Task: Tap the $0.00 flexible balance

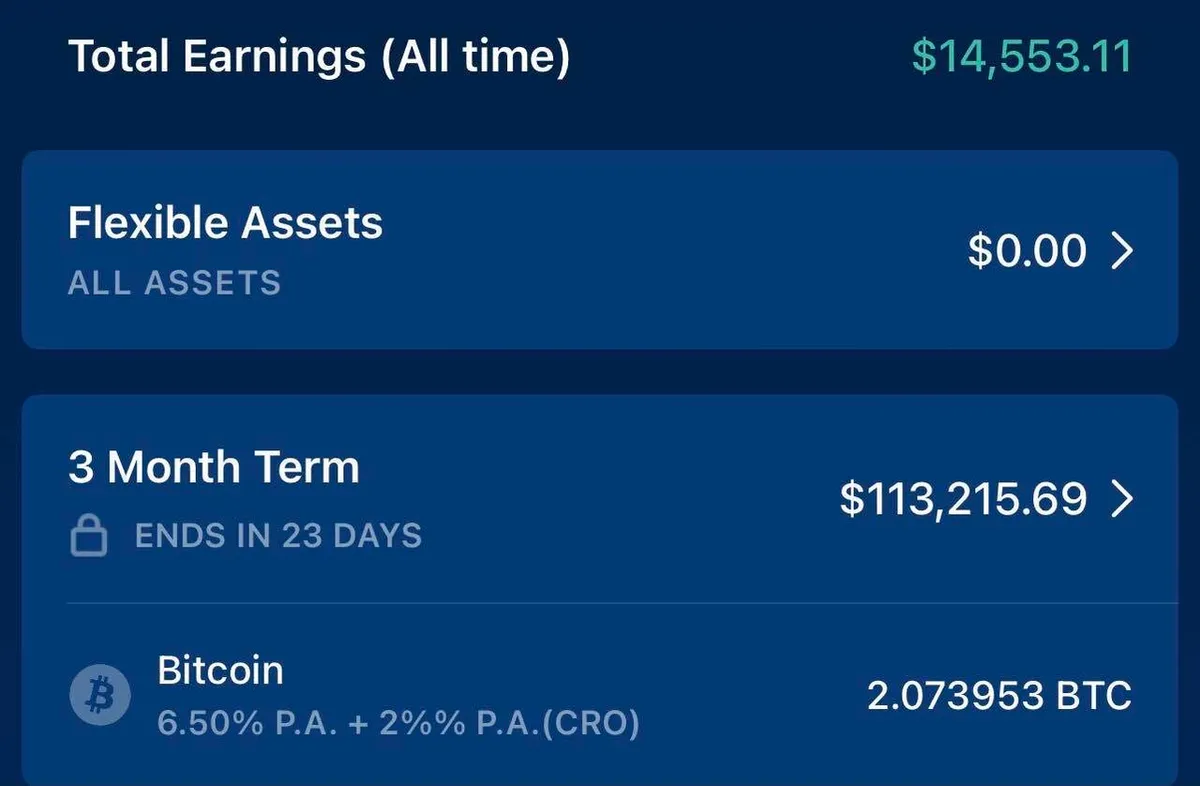Action: (x=1026, y=250)
